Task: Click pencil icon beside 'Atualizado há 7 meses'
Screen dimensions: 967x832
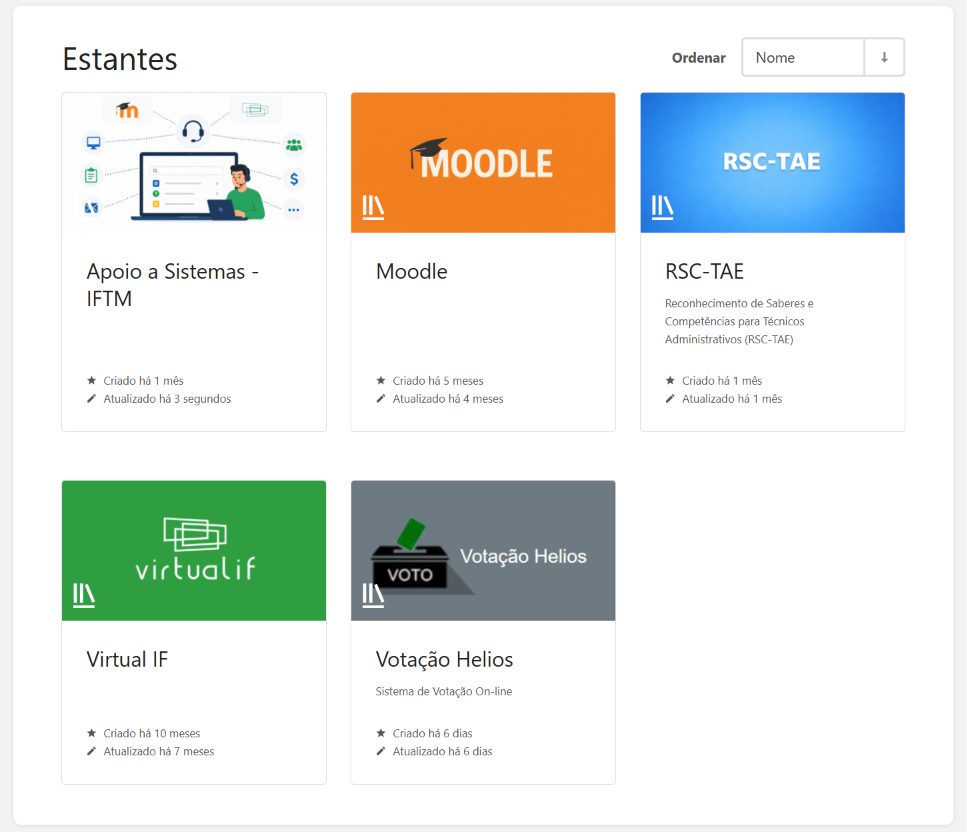Action: tap(92, 751)
